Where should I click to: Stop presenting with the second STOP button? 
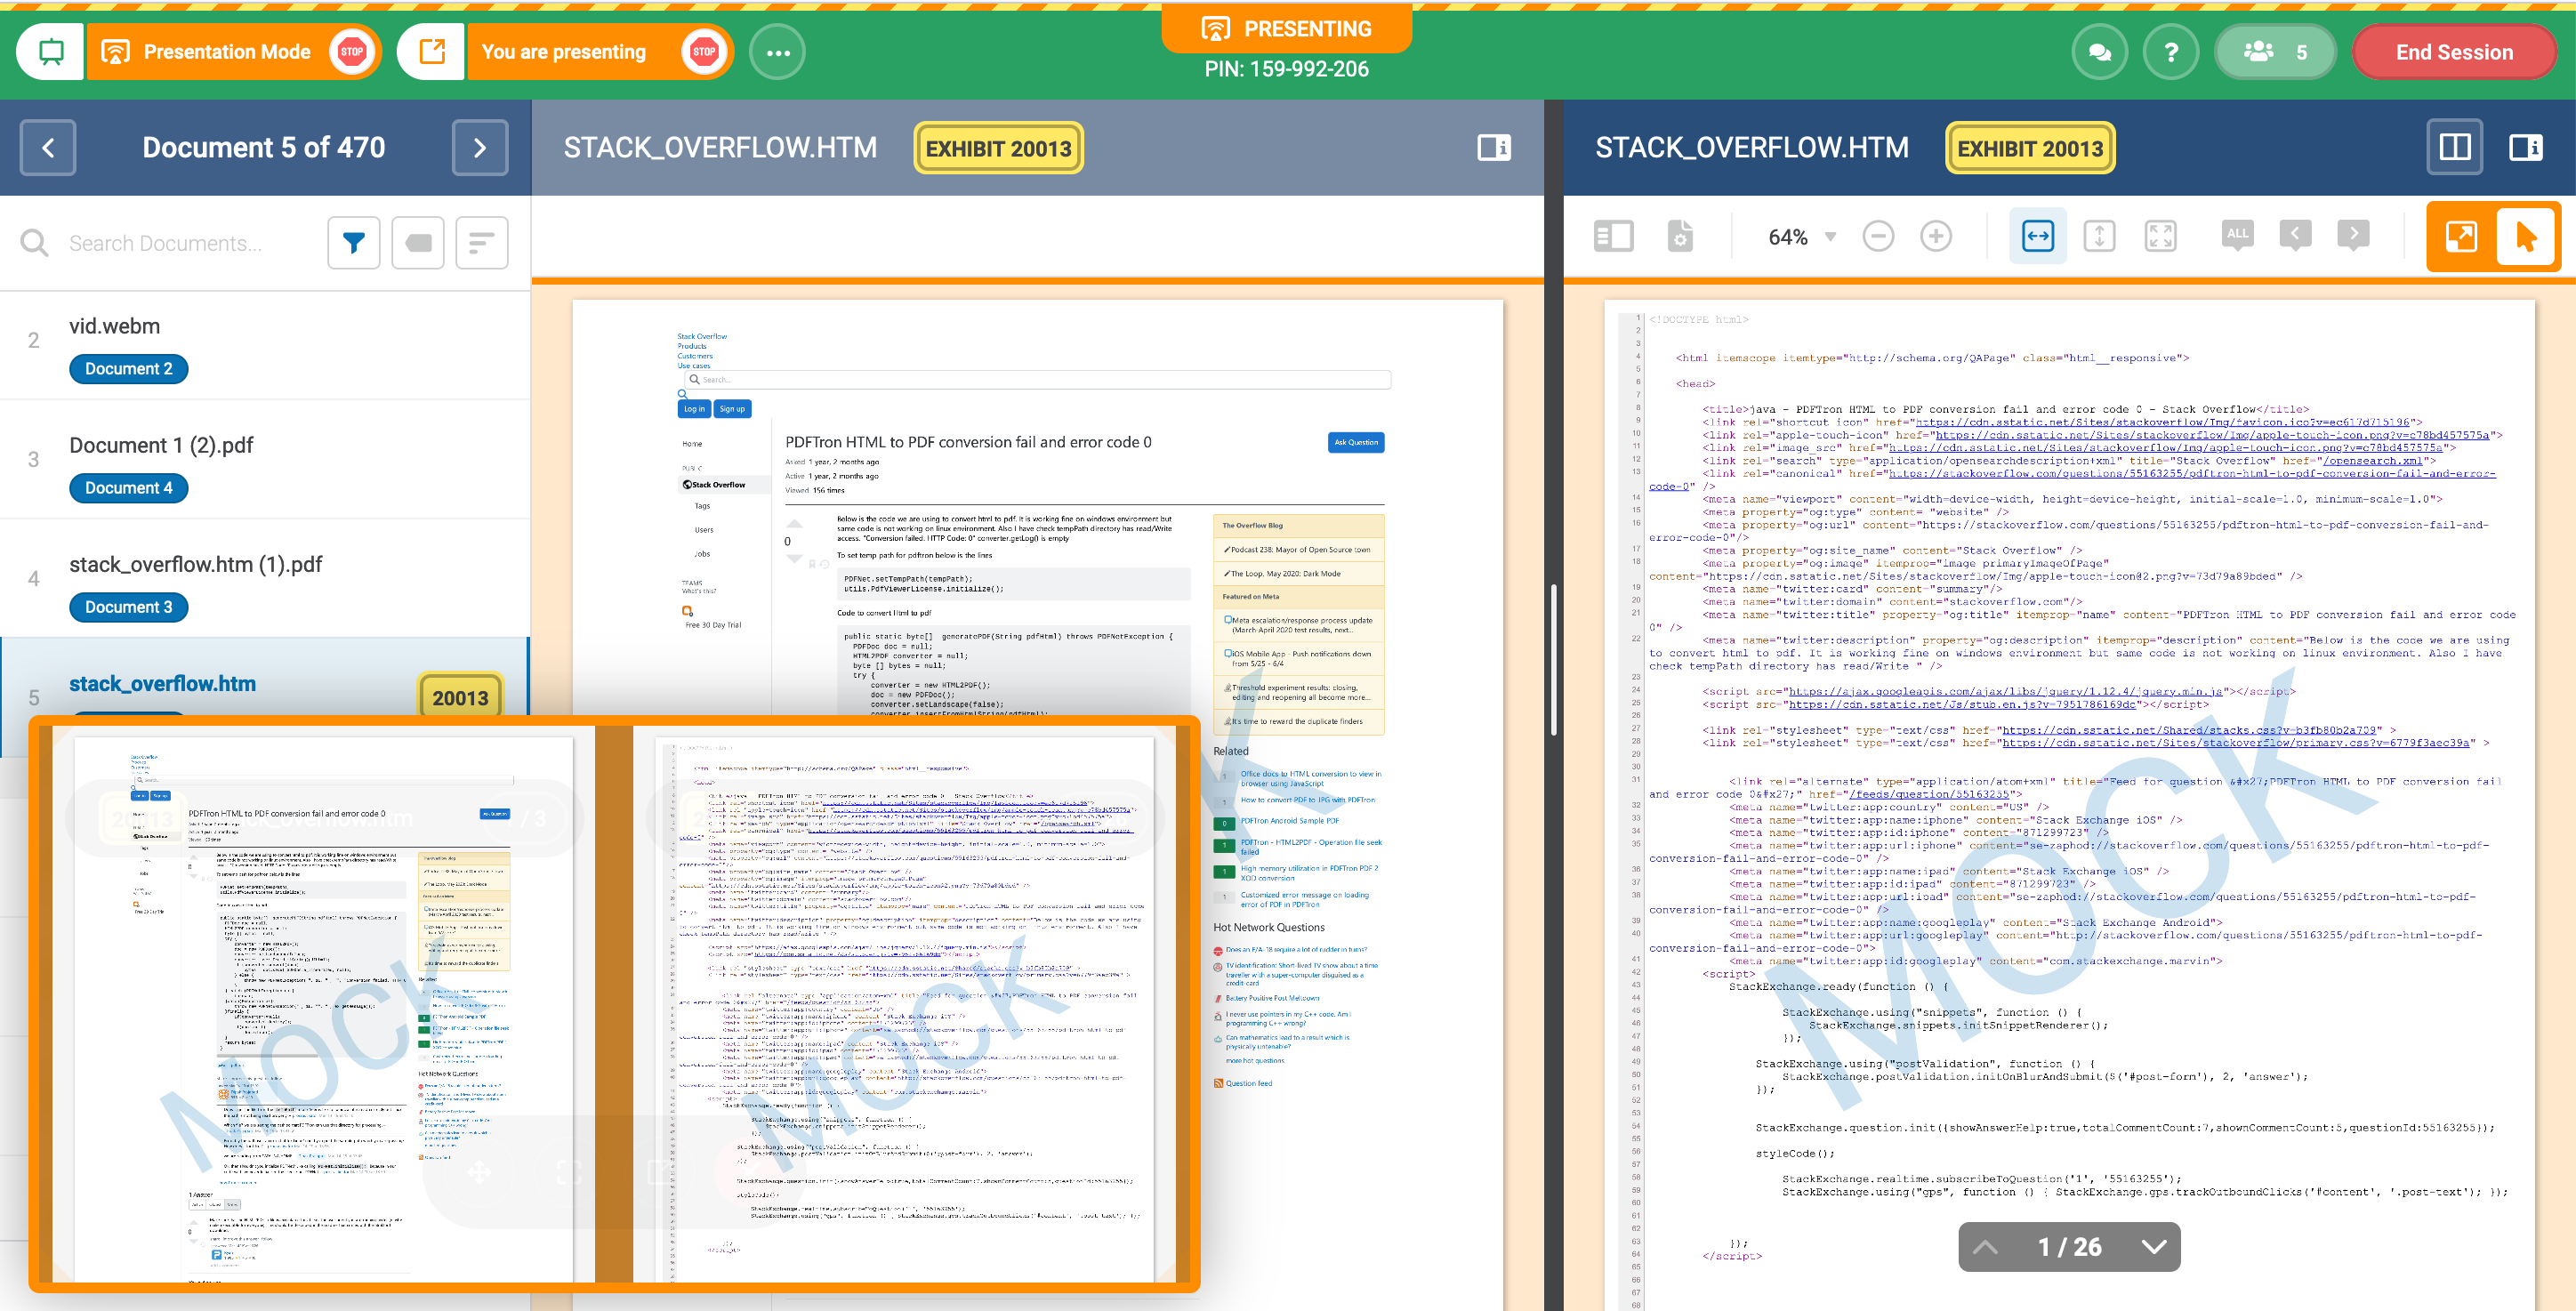(x=704, y=52)
